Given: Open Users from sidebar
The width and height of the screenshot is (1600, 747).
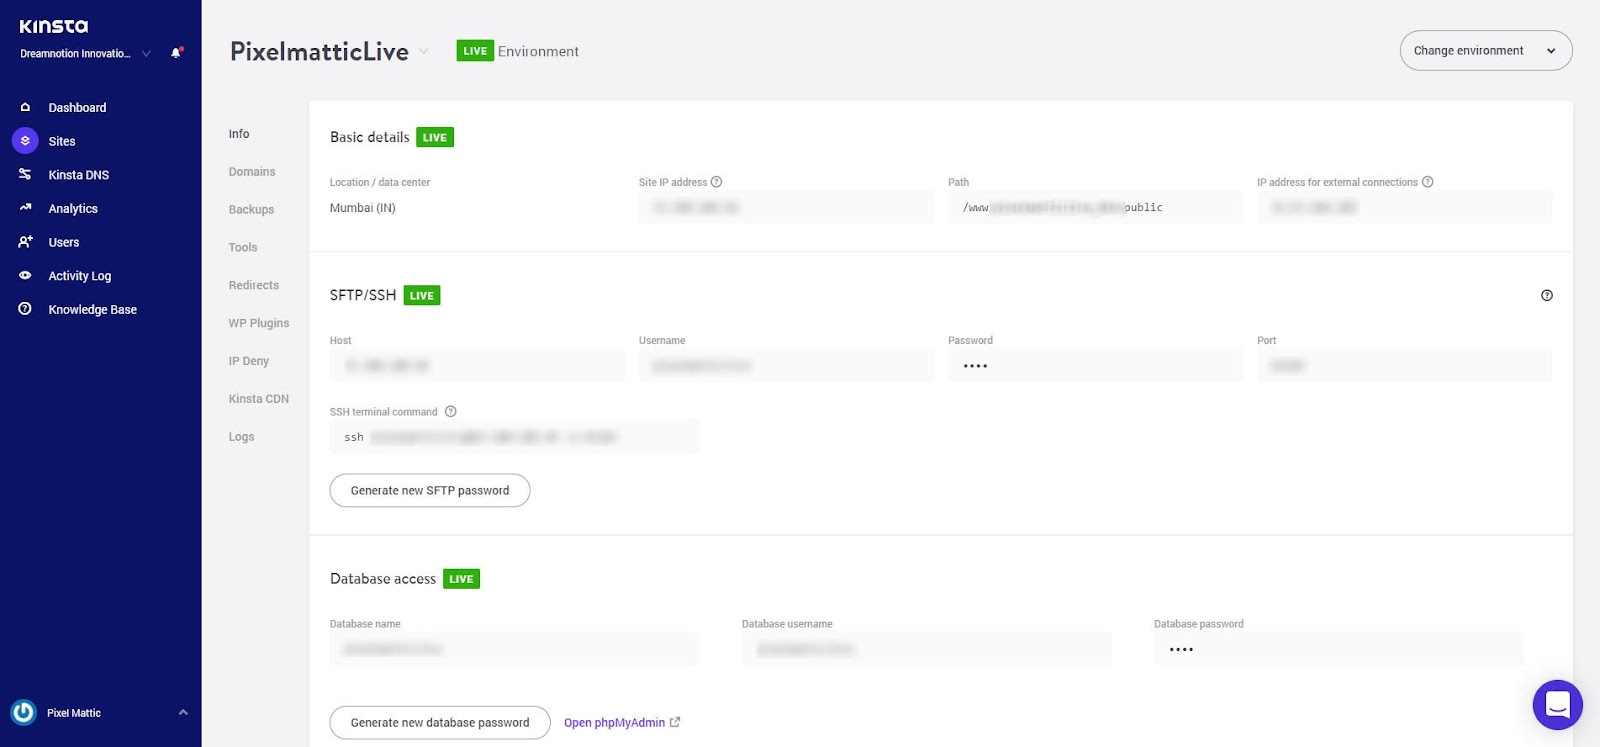Looking at the screenshot, I should point(64,242).
